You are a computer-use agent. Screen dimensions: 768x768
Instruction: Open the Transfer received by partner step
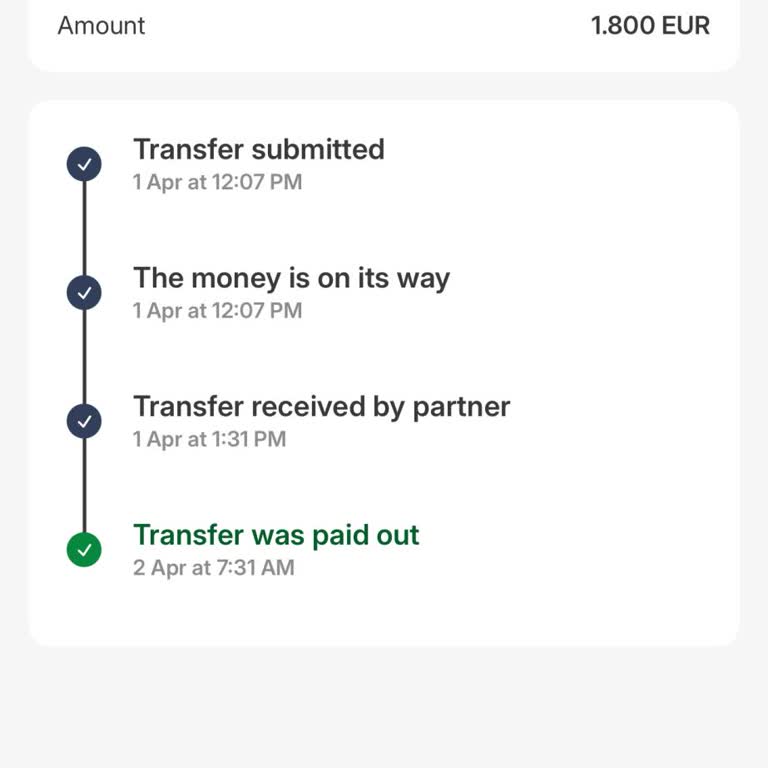[321, 407]
